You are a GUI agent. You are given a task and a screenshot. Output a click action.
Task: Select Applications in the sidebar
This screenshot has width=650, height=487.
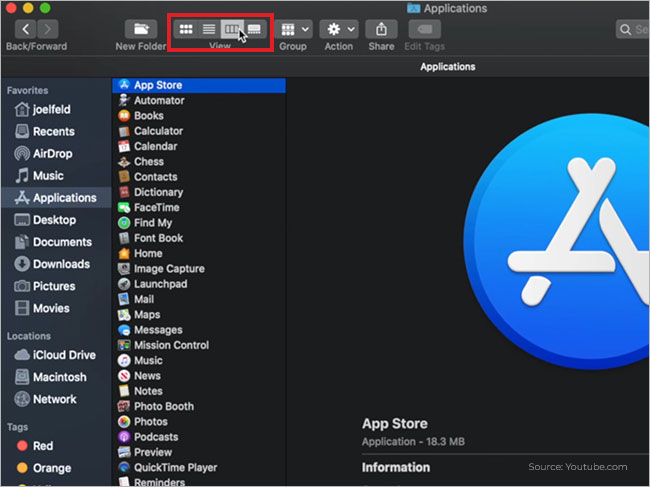coord(56,198)
